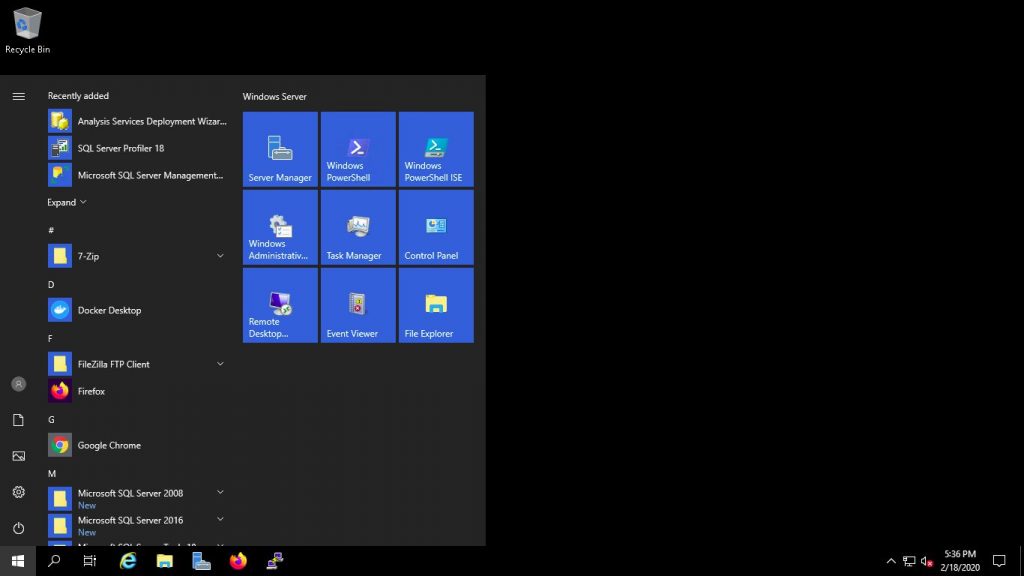The image size is (1024, 576).
Task: Click the Power button in Start menu
Action: [x=18, y=528]
